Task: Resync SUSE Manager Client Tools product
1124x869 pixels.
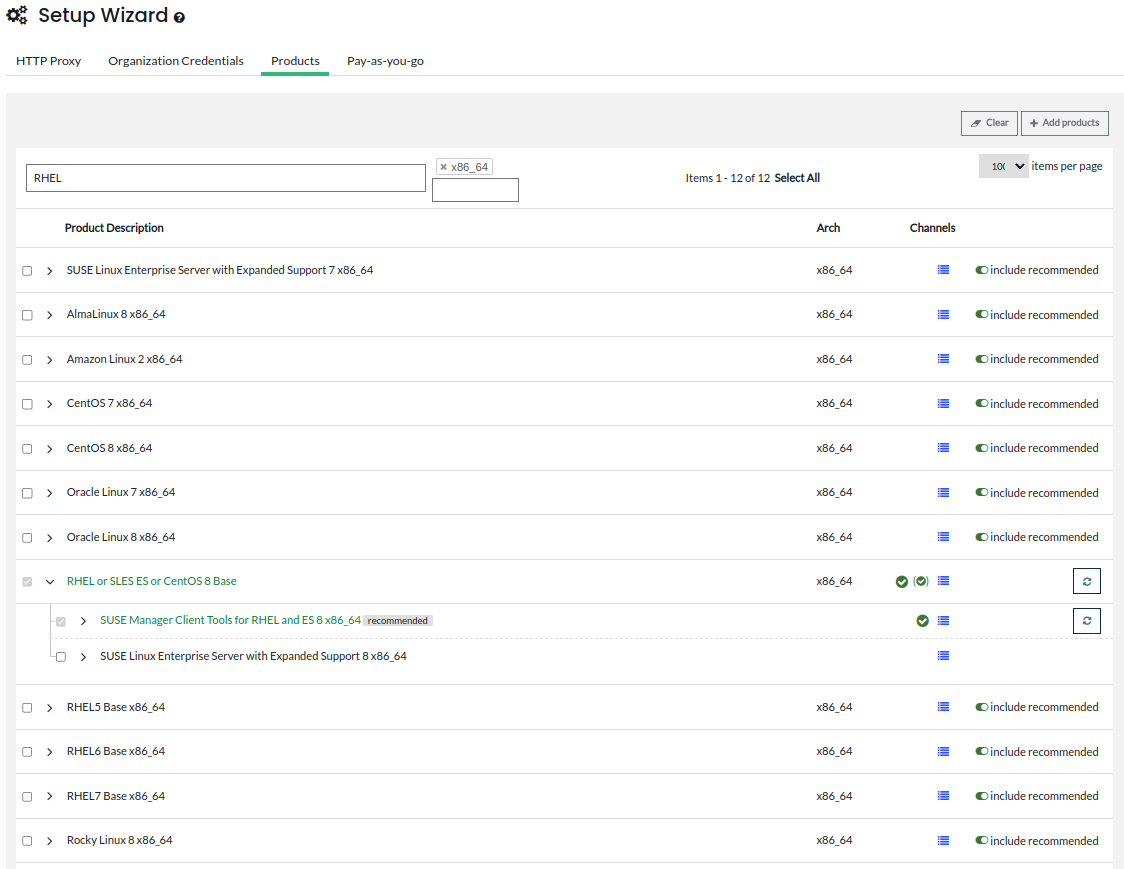Action: coord(1087,620)
